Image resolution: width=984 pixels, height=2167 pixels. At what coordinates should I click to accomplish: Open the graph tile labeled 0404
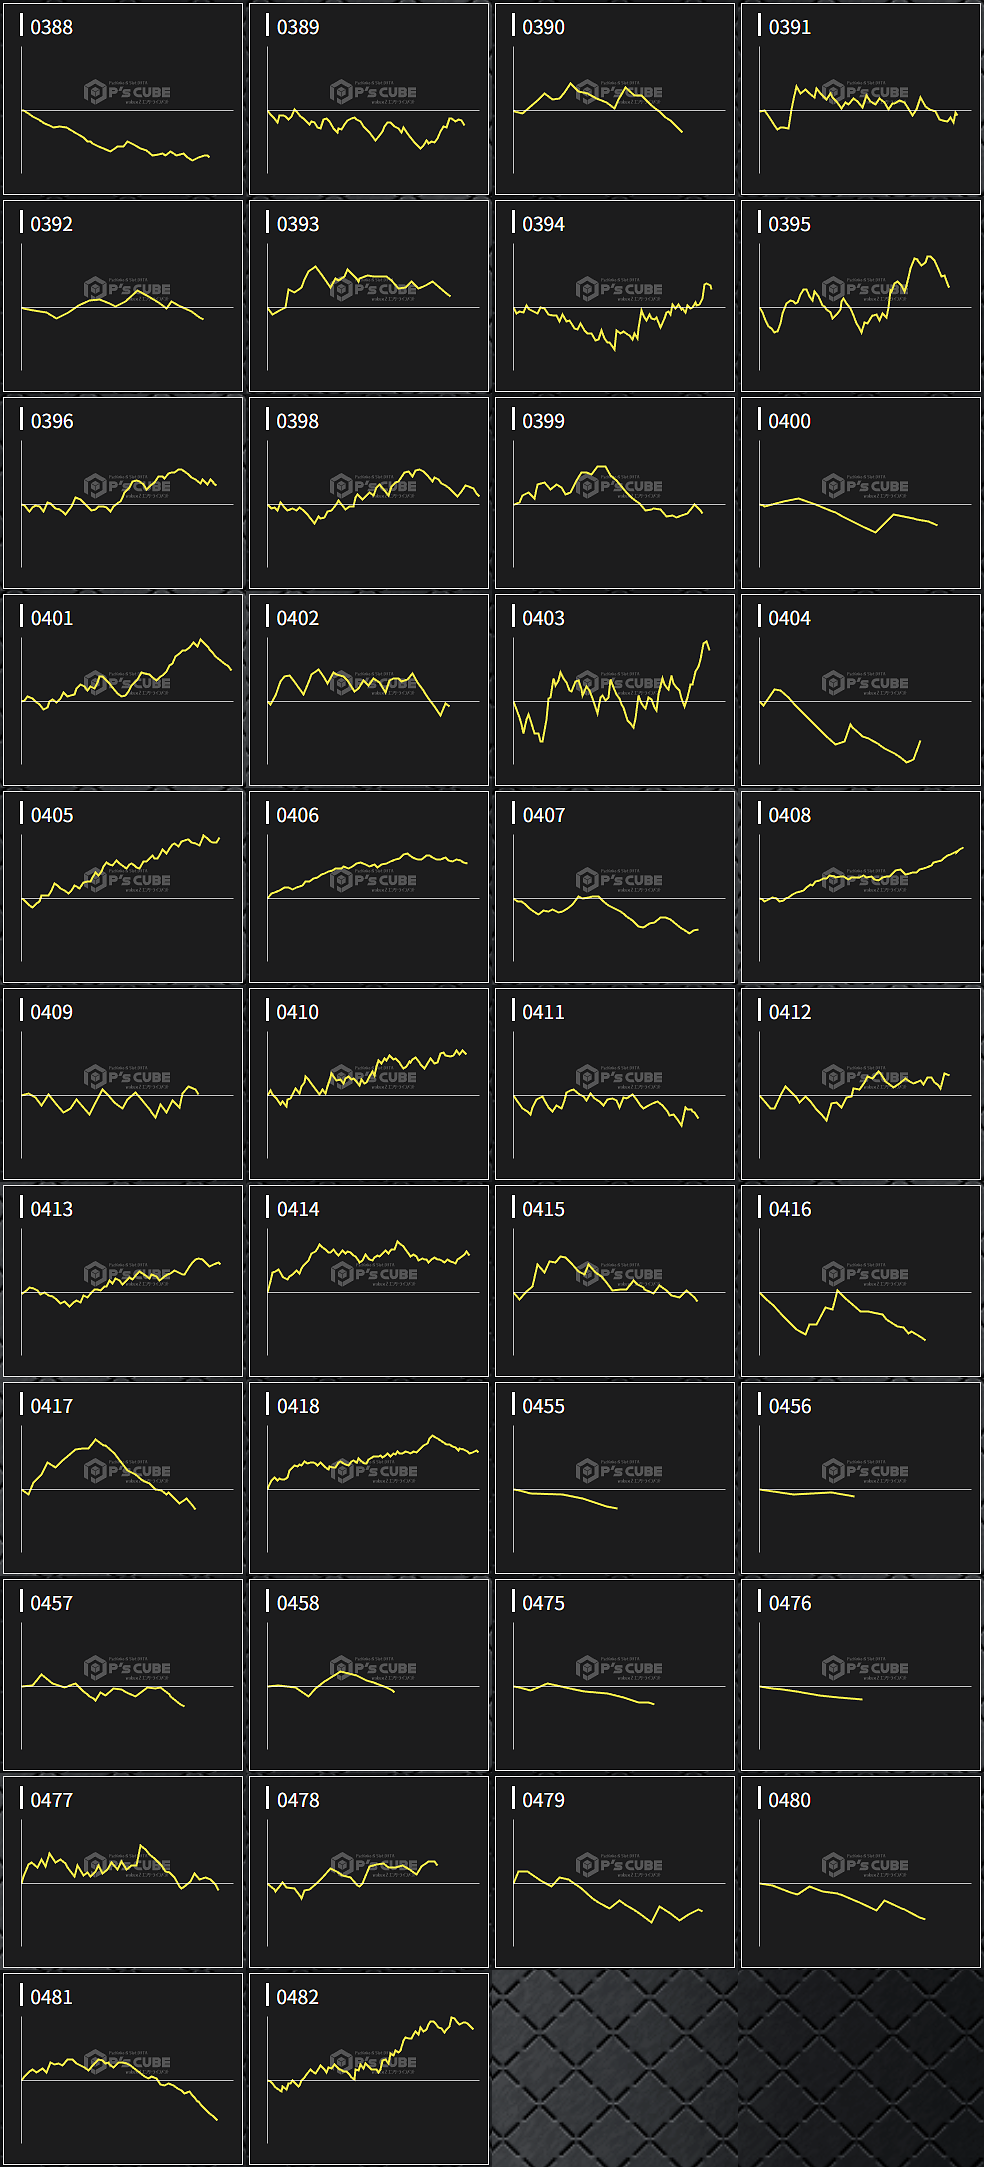pyautogui.click(x=860, y=690)
